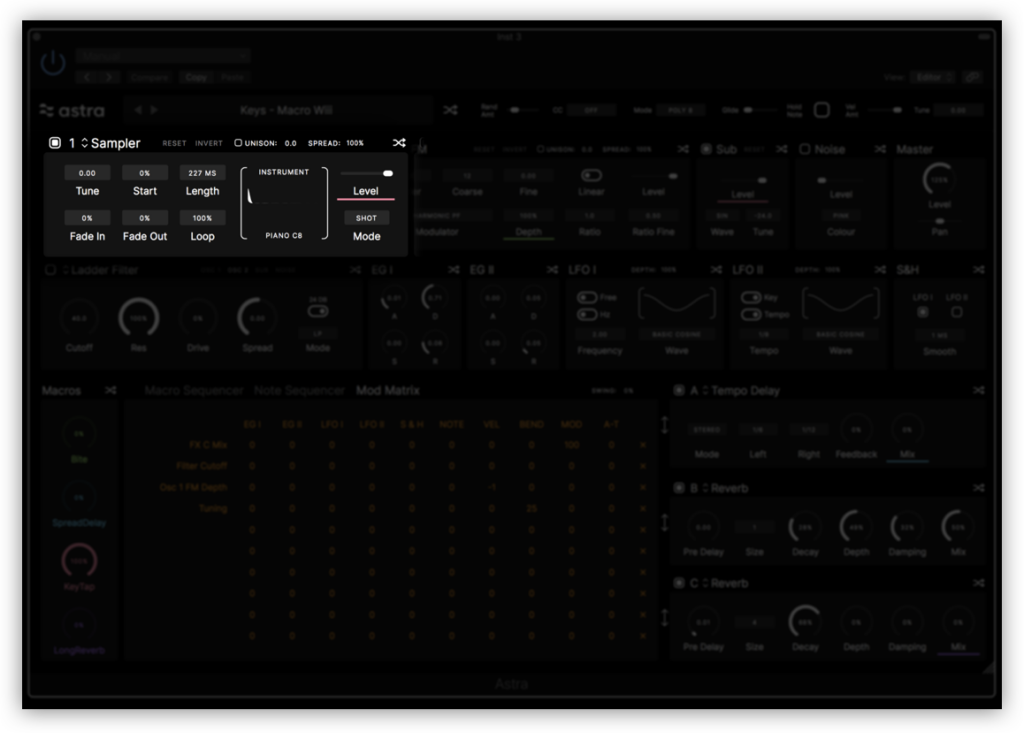The height and width of the screenshot is (733, 1024).
Task: Enable the Sampler Unison checkbox
Action: pyautogui.click(x=238, y=143)
